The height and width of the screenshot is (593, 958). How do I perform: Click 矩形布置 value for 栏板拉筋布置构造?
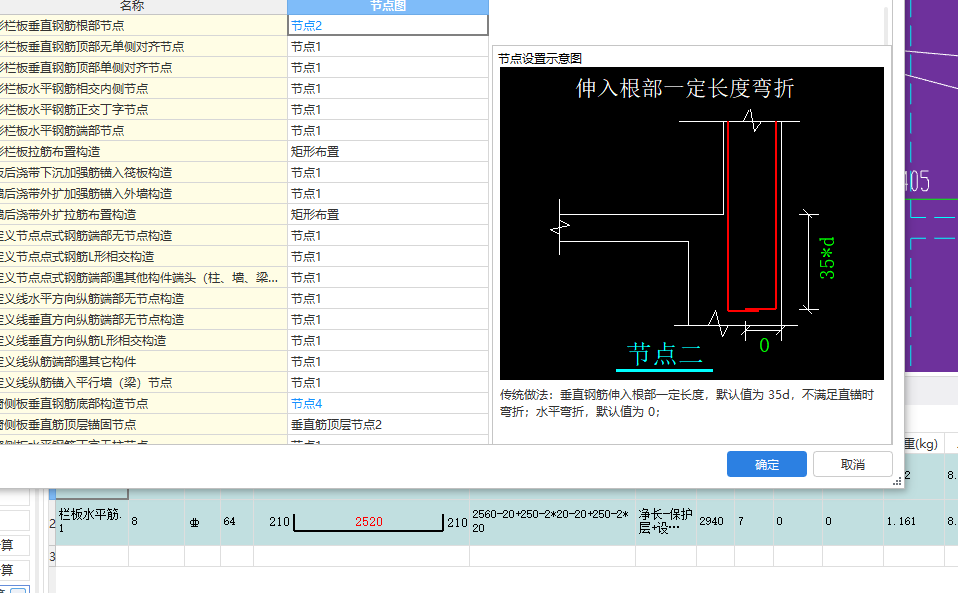point(387,151)
